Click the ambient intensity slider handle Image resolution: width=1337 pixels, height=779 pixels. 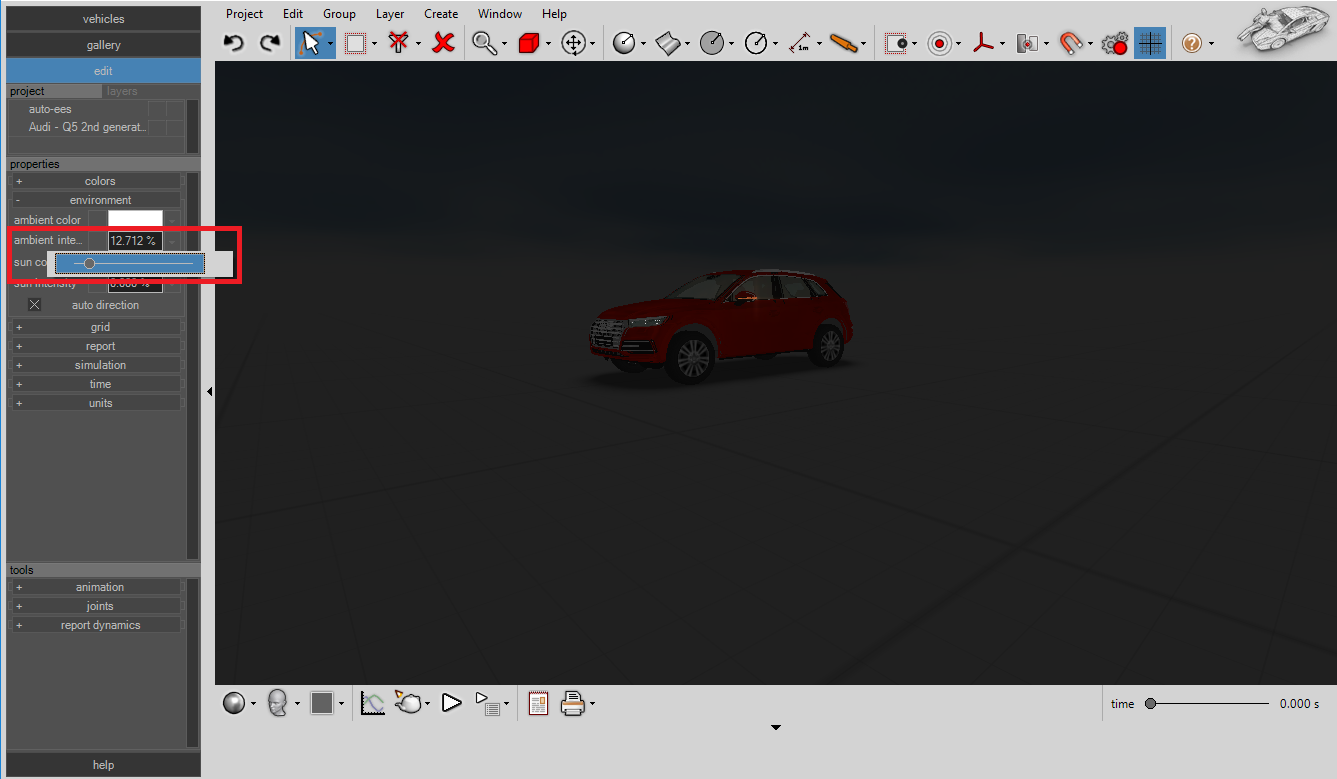89,263
